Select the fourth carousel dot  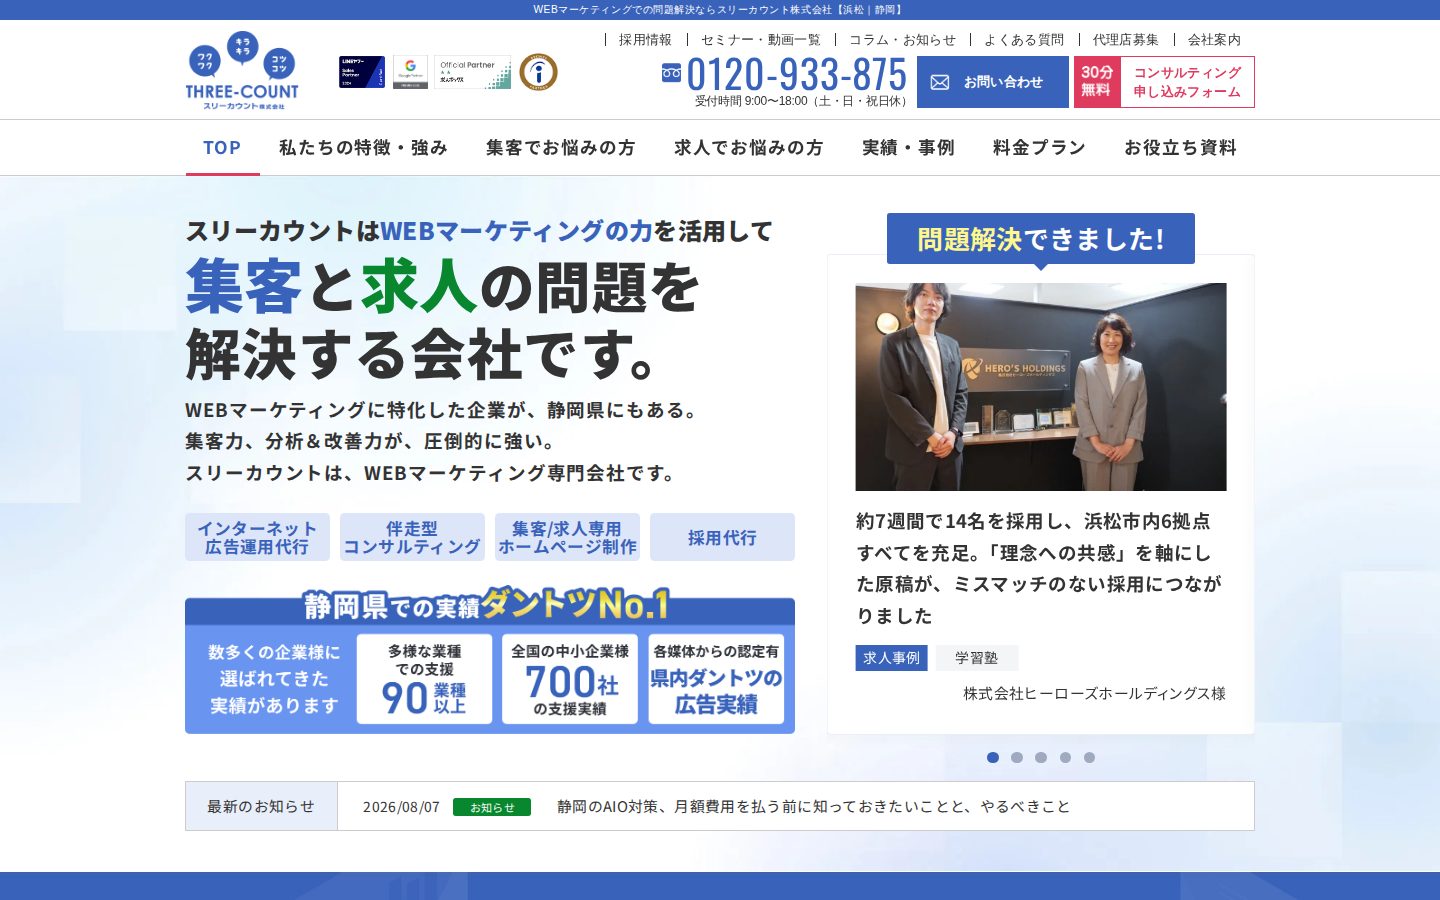pyautogui.click(x=1065, y=757)
